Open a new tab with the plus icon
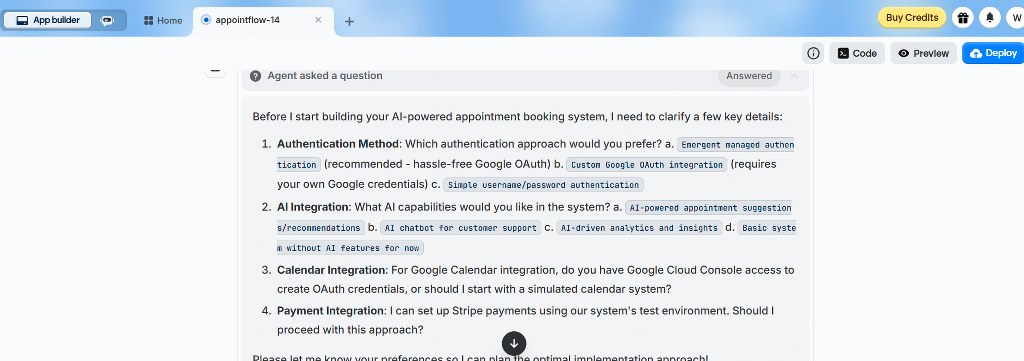The image size is (1024, 361). click(349, 21)
